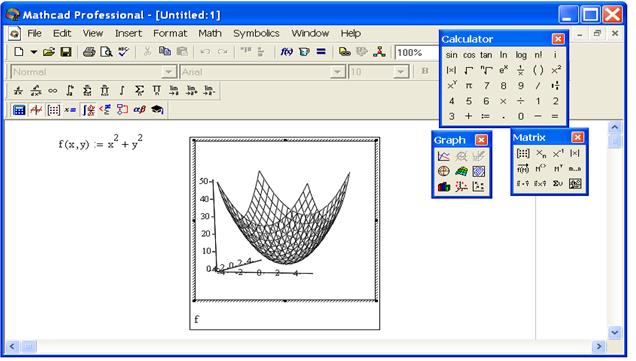
Task: Select Polar Plot in the Graph palette
Action: click(444, 171)
